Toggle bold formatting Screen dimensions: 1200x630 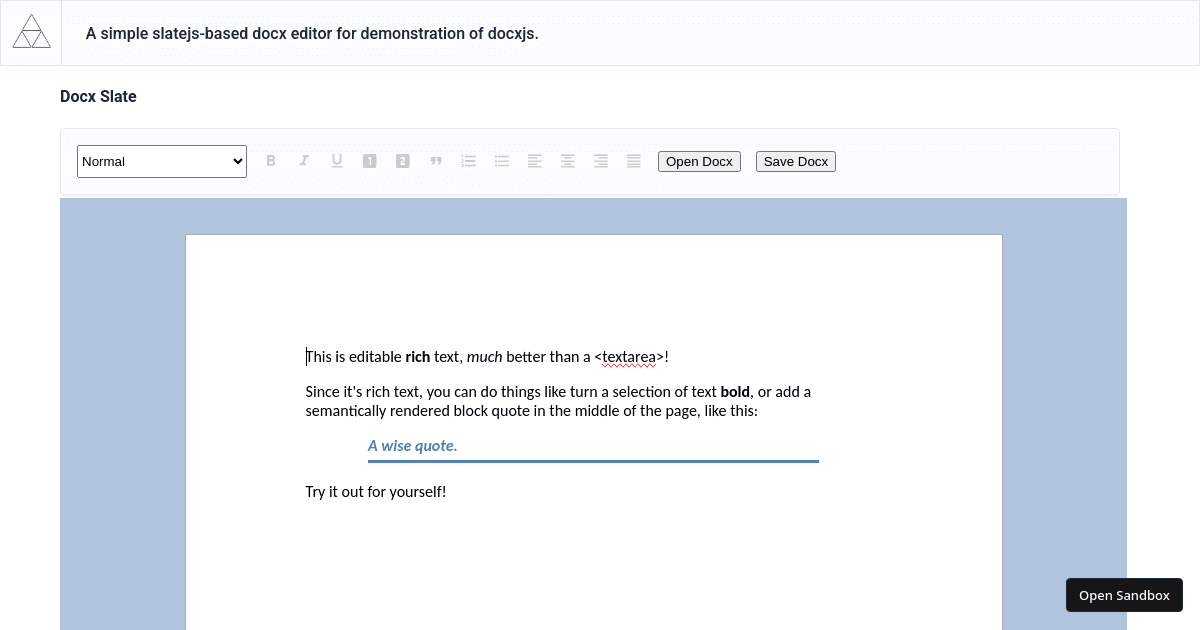click(x=271, y=161)
